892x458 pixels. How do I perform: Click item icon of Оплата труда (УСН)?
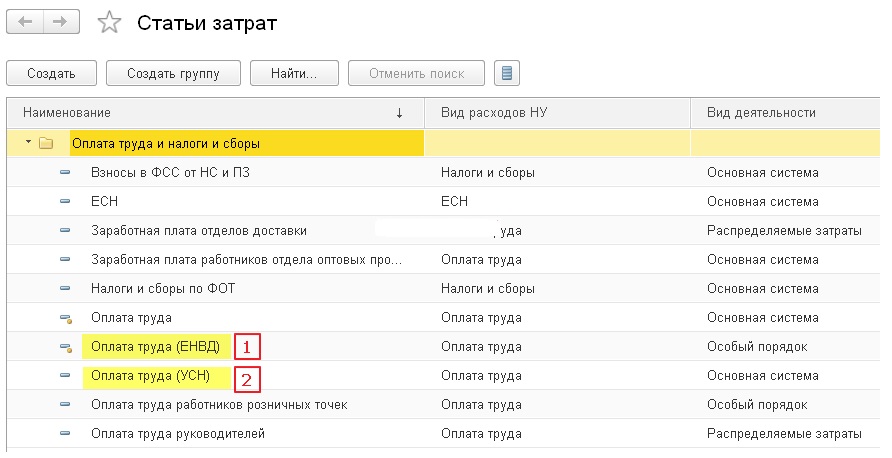pos(65,375)
